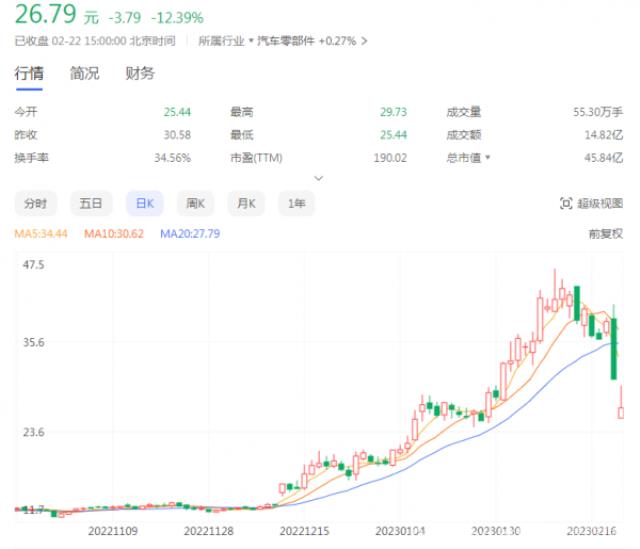The image size is (640, 549).
Task: Show the 周K weekly chart
Action: click(x=195, y=203)
